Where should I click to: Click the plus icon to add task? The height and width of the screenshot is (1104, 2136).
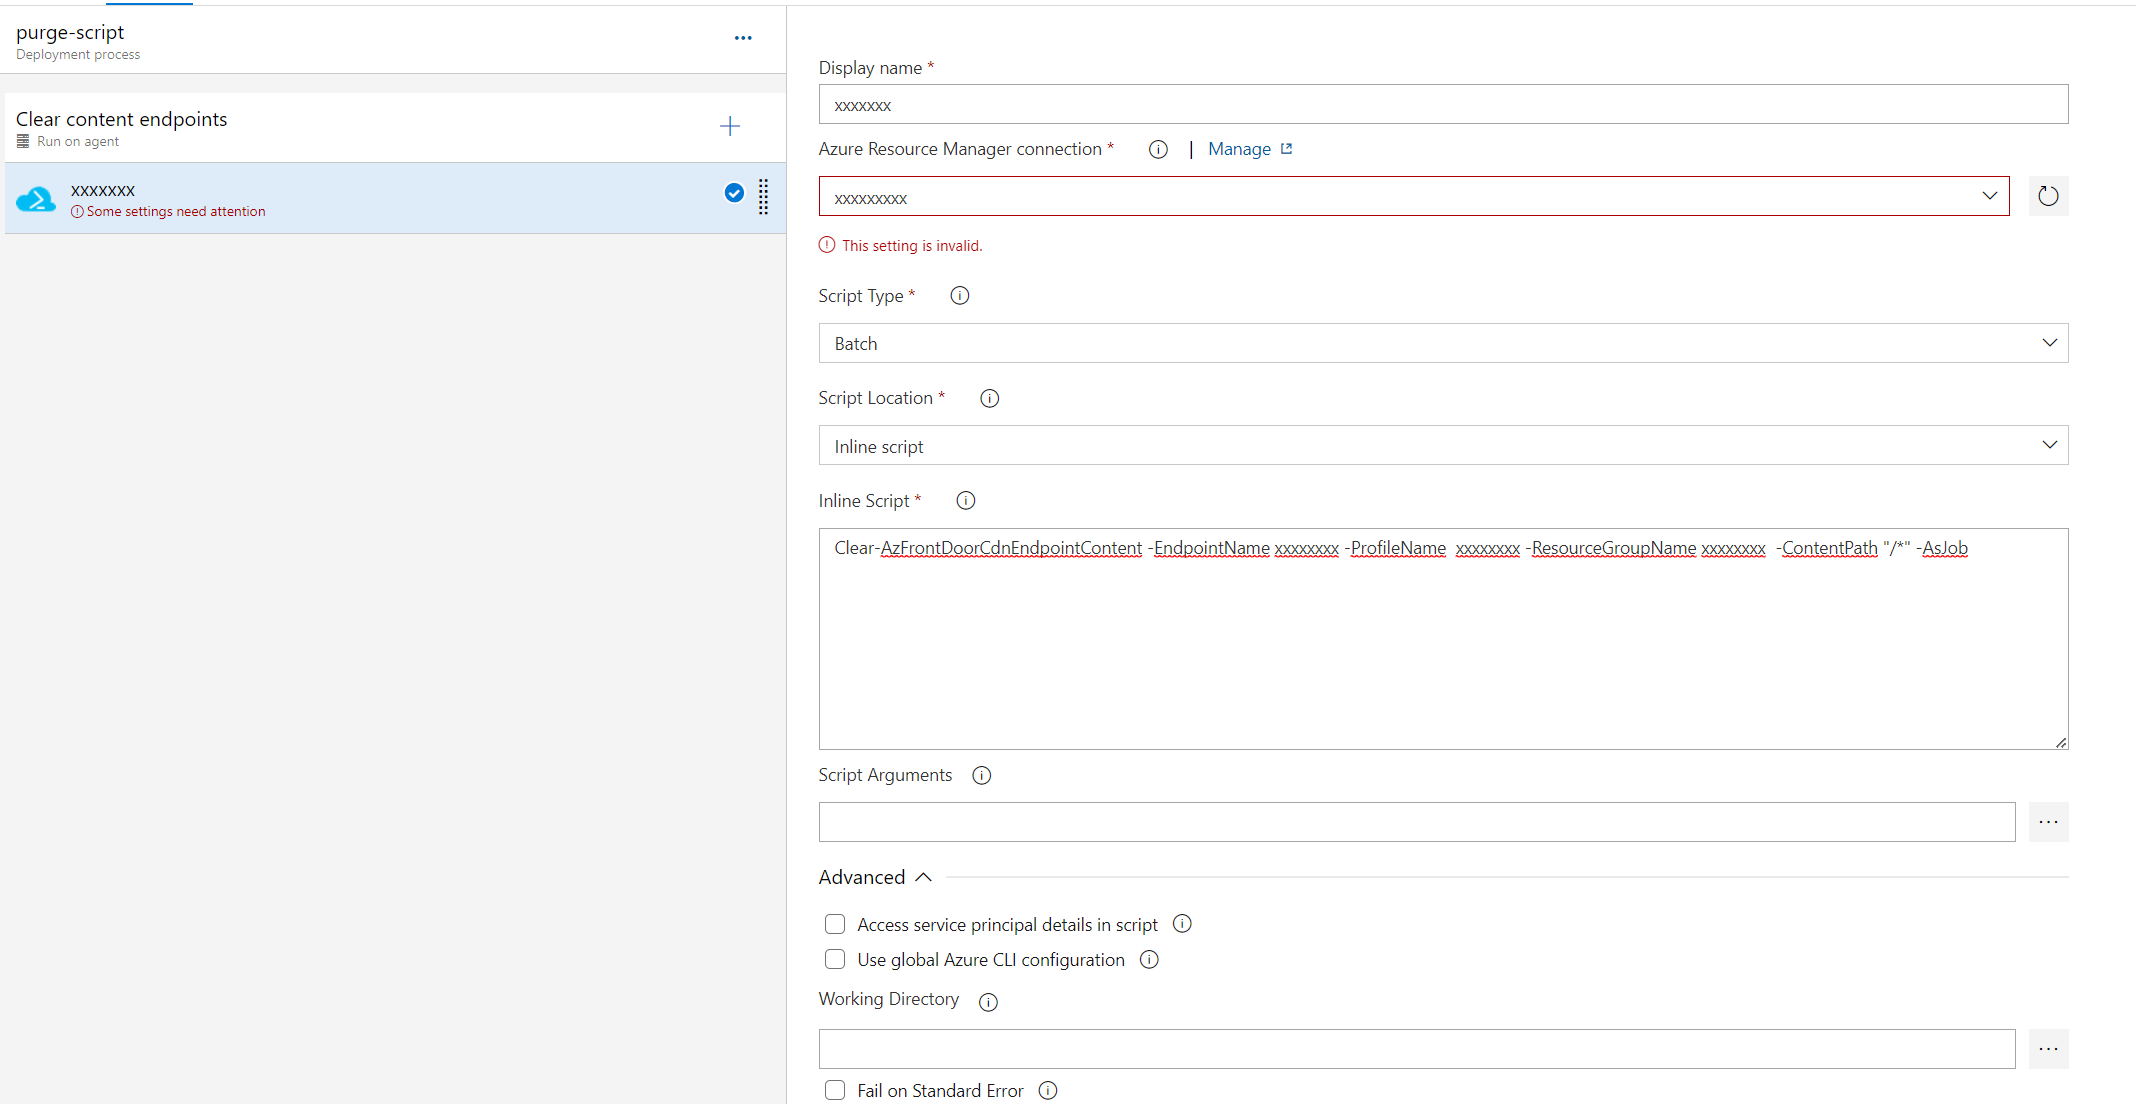[729, 126]
